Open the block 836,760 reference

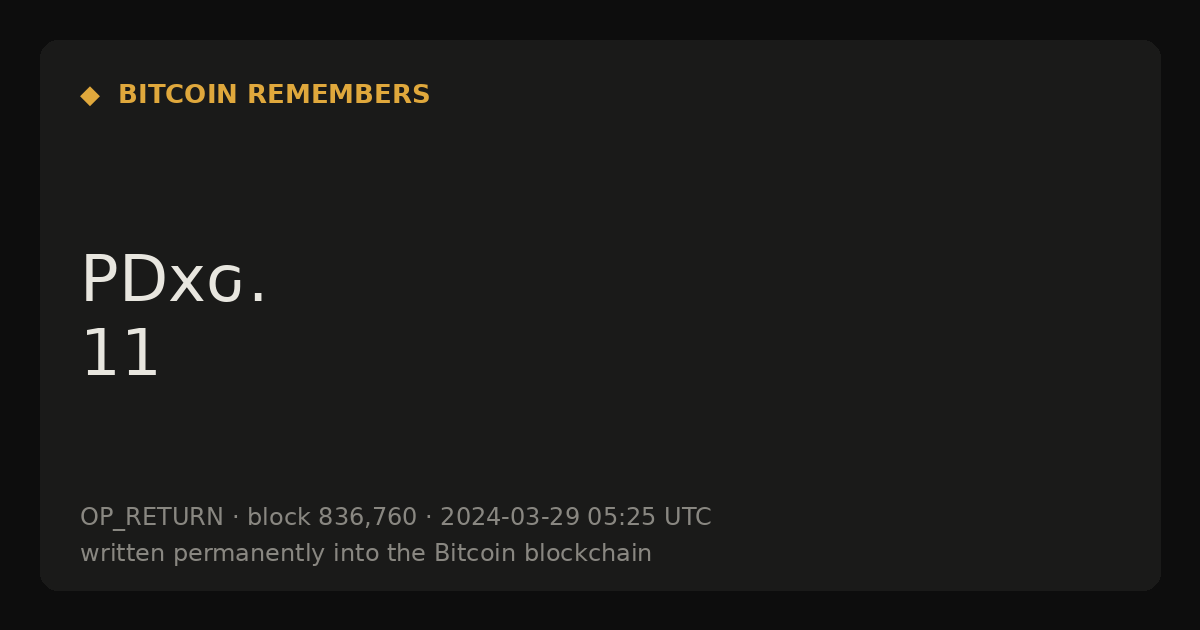pos(332,518)
